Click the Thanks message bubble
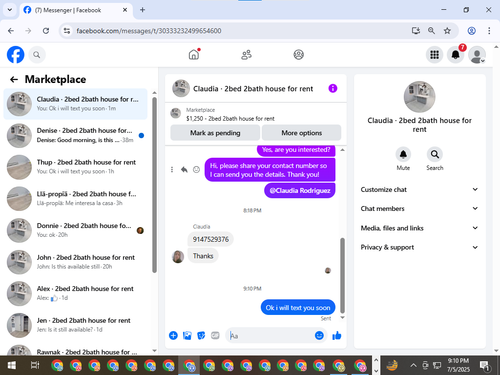The width and height of the screenshot is (500, 375). click(x=203, y=256)
